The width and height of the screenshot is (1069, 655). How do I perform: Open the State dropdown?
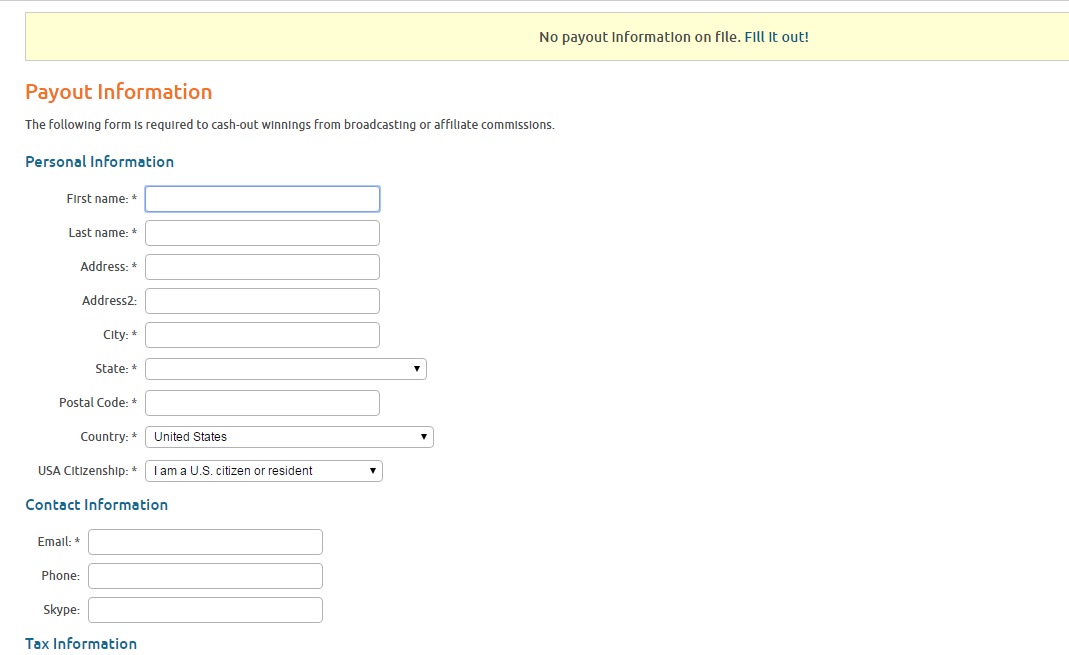[286, 369]
